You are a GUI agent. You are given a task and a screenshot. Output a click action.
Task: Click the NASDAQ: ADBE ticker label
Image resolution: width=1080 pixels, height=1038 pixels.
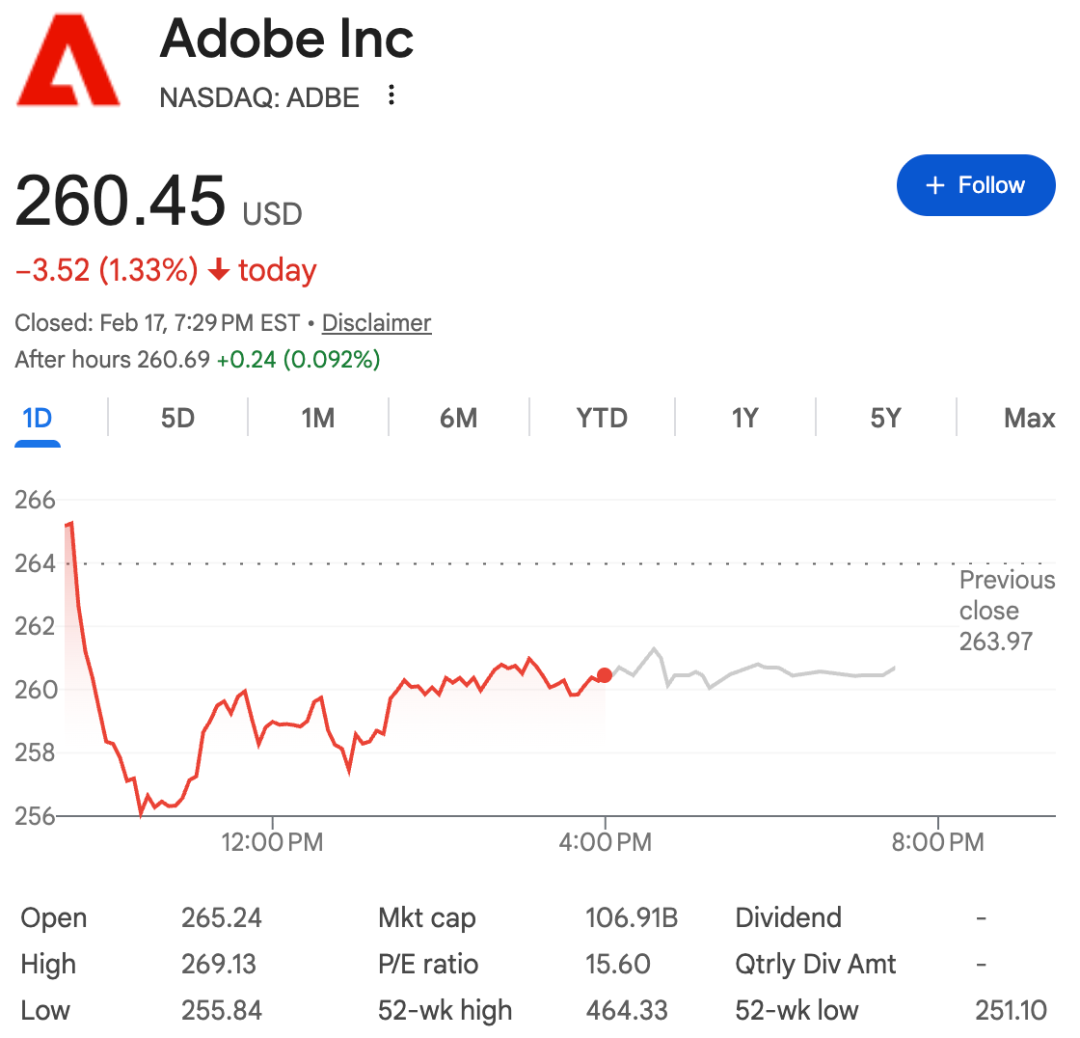click(259, 97)
